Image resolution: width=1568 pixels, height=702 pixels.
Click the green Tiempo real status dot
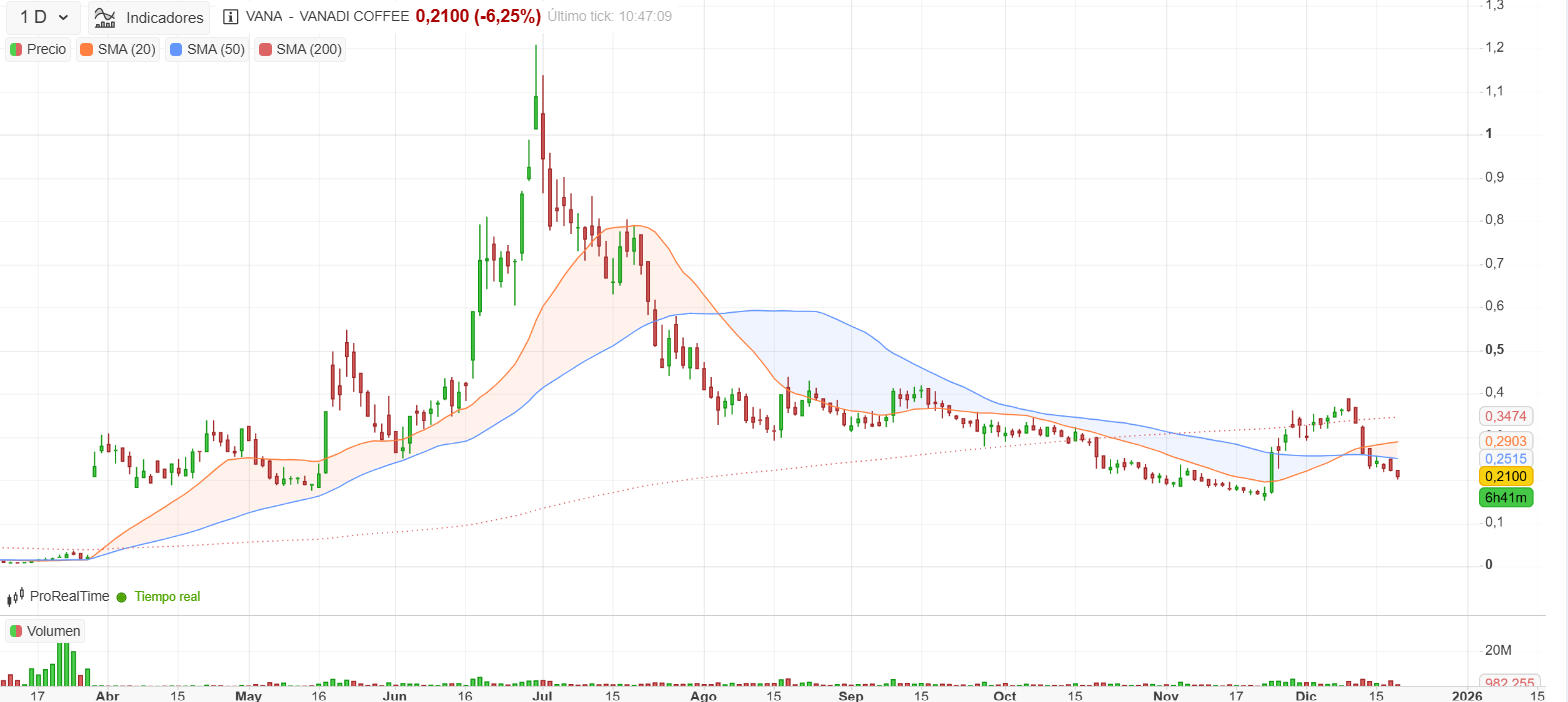pos(122,597)
